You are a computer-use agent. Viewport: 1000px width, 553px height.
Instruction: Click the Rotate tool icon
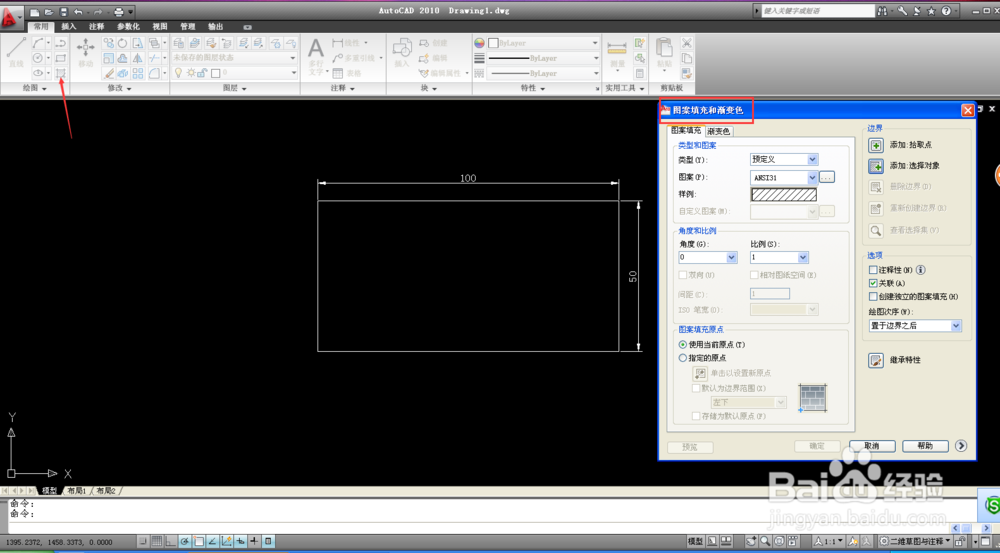[x=122, y=43]
